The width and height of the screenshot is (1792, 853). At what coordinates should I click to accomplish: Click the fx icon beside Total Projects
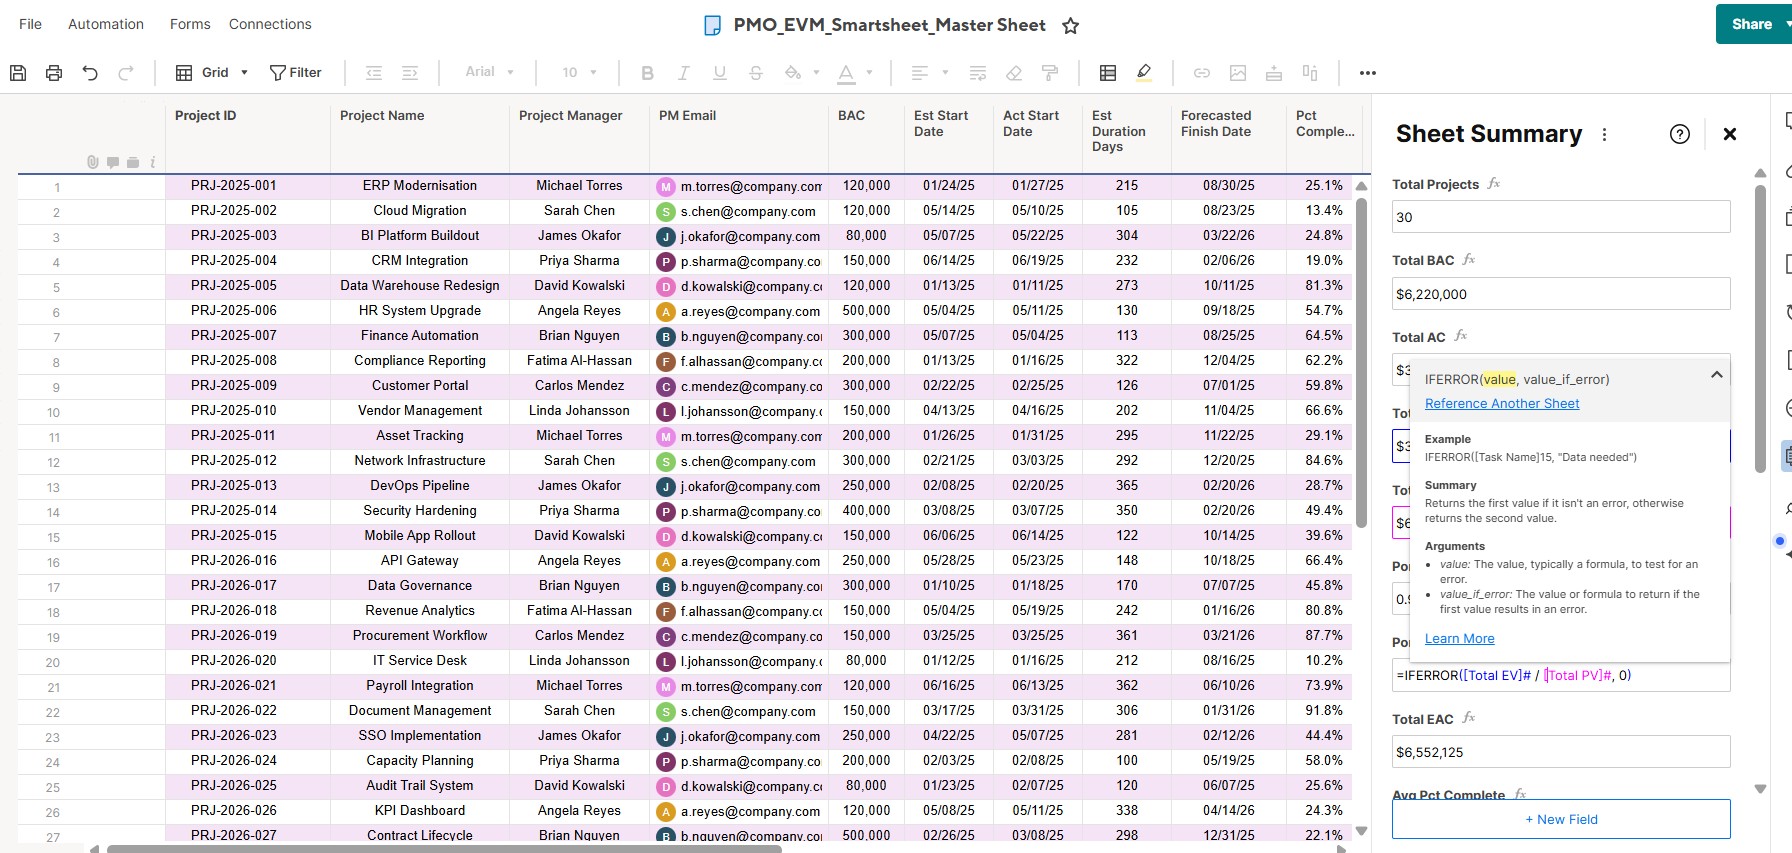1494,184
